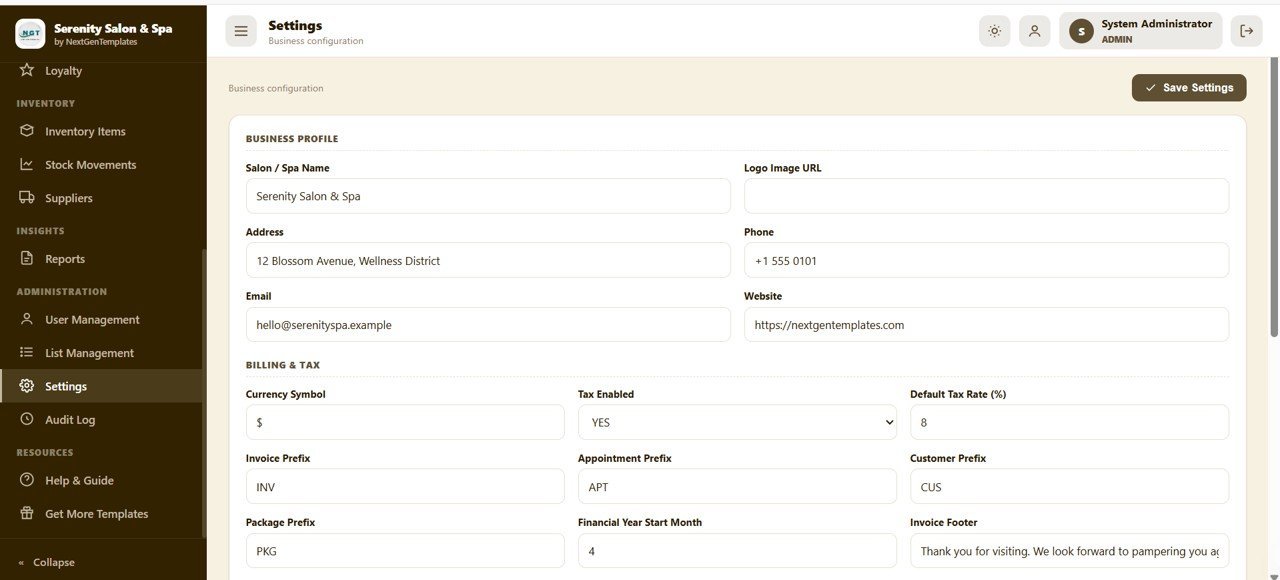Click the Default Tax Rate field
This screenshot has height=580, width=1280.
1069,422
